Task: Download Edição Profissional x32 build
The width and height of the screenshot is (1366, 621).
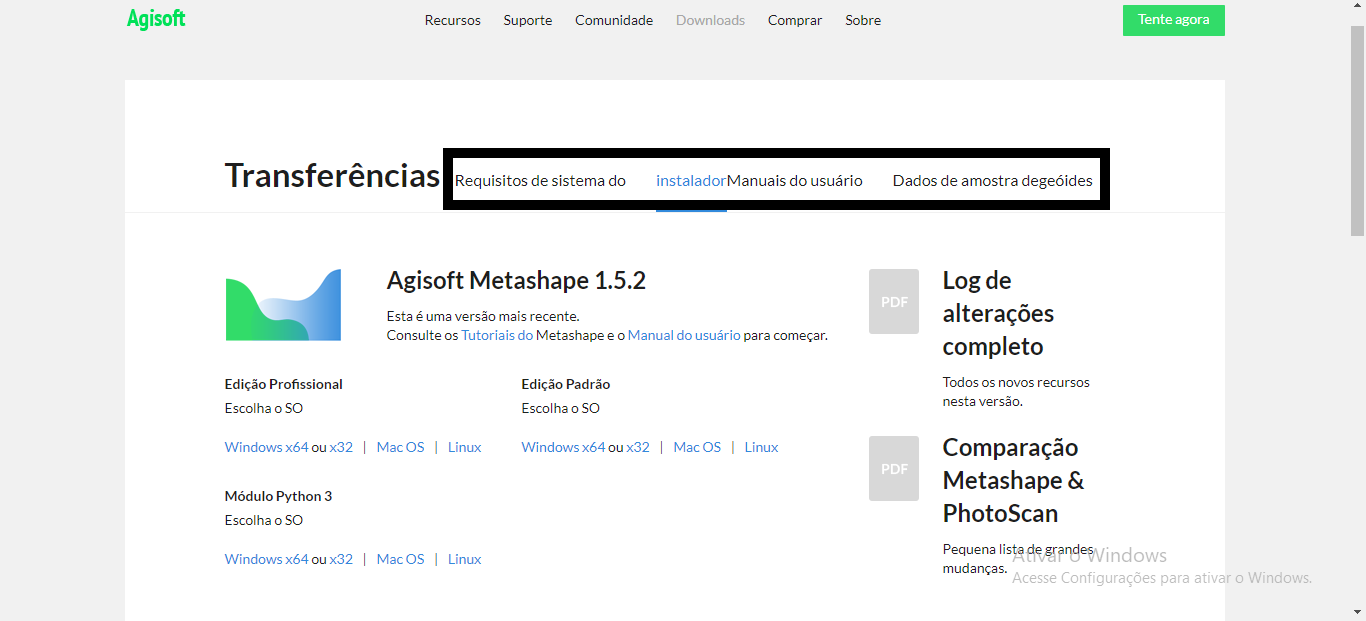Action: [x=341, y=448]
